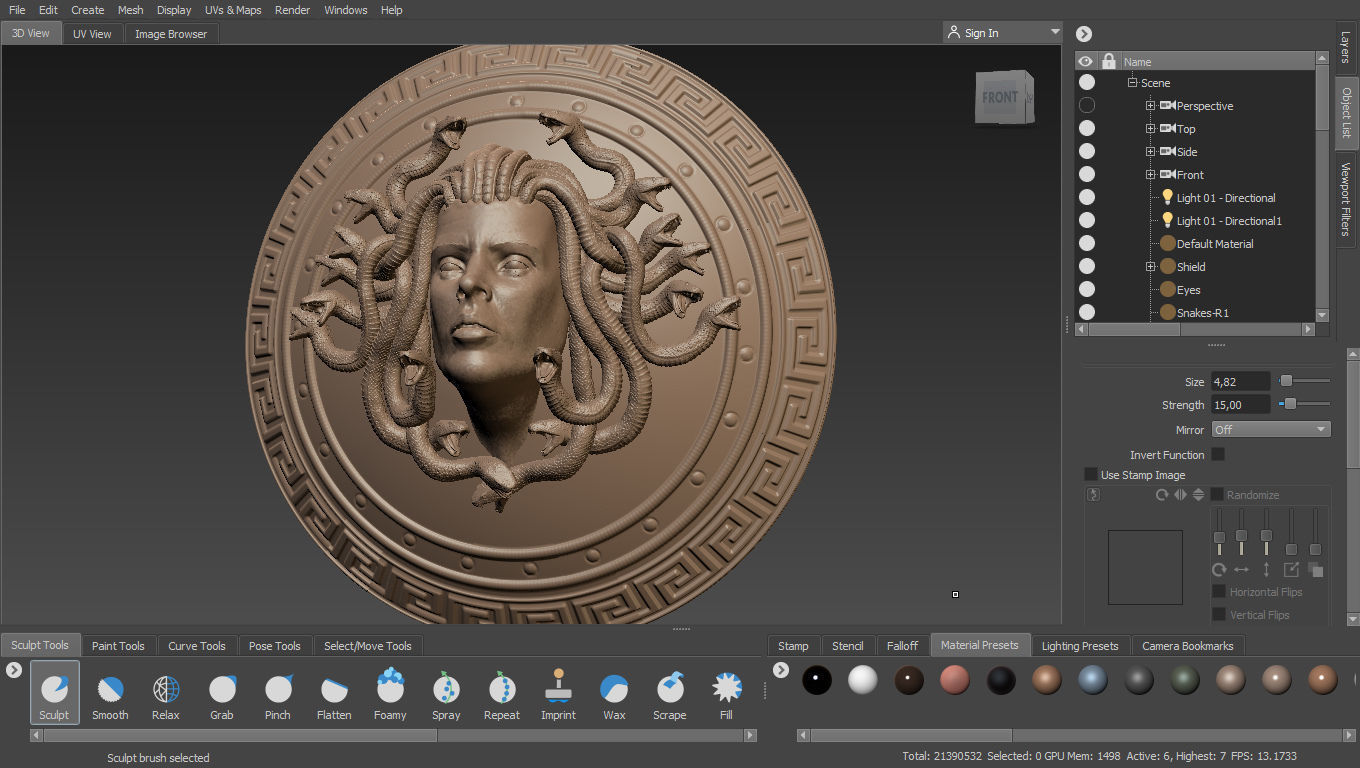Click the user icon next to Sign In
Image resolution: width=1360 pixels, height=768 pixels.
coord(954,32)
